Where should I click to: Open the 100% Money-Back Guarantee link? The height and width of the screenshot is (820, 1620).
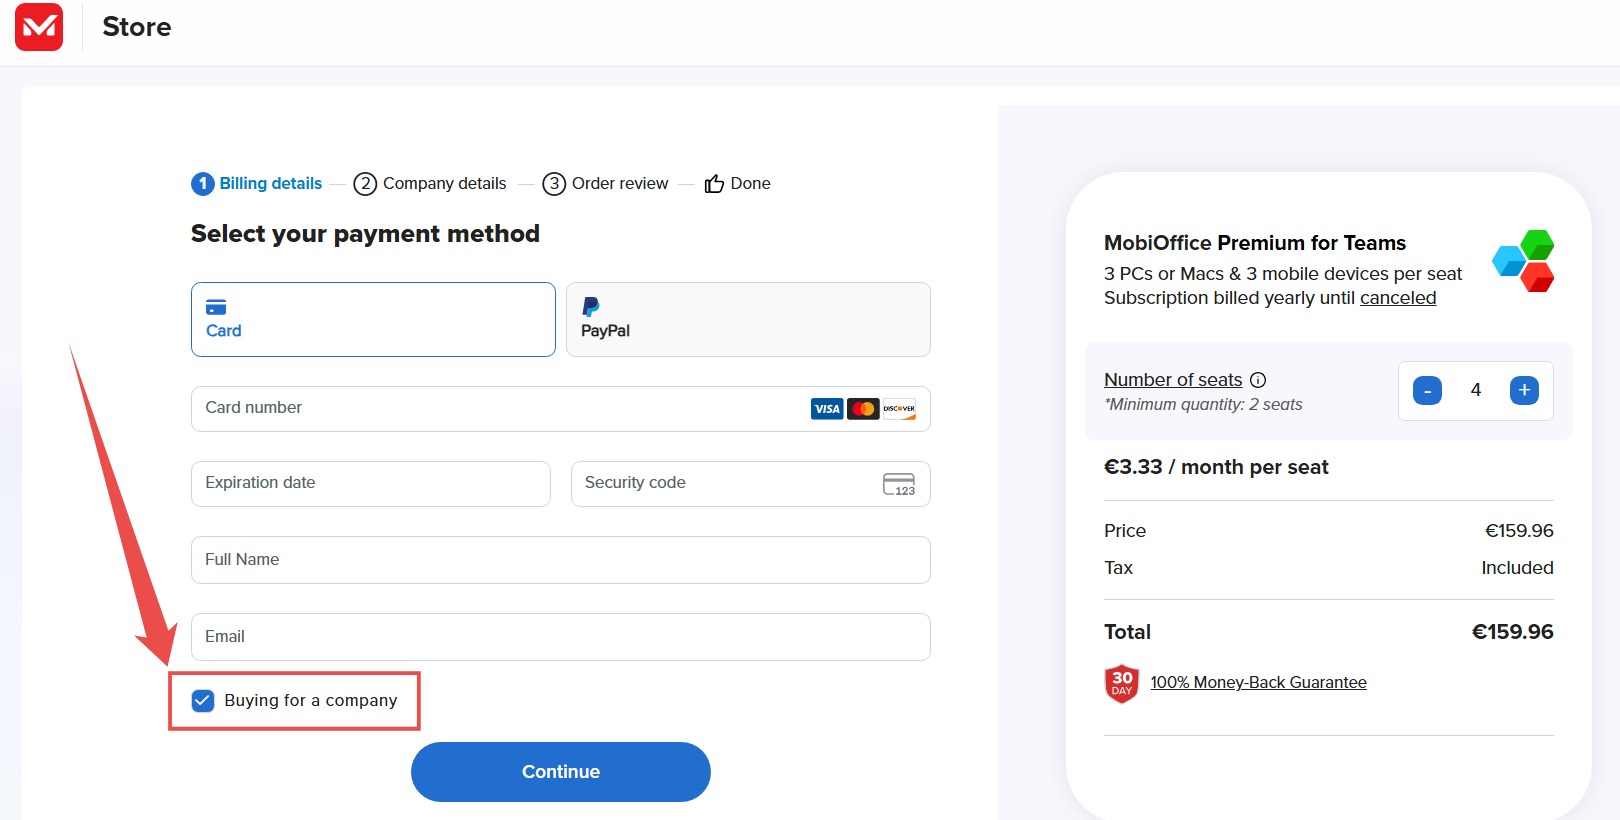pyautogui.click(x=1258, y=682)
